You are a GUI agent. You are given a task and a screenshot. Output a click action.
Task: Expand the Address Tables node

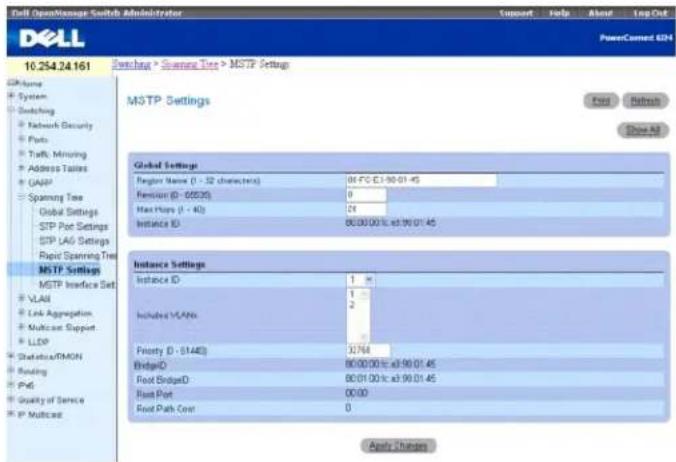pyautogui.click(x=22, y=168)
